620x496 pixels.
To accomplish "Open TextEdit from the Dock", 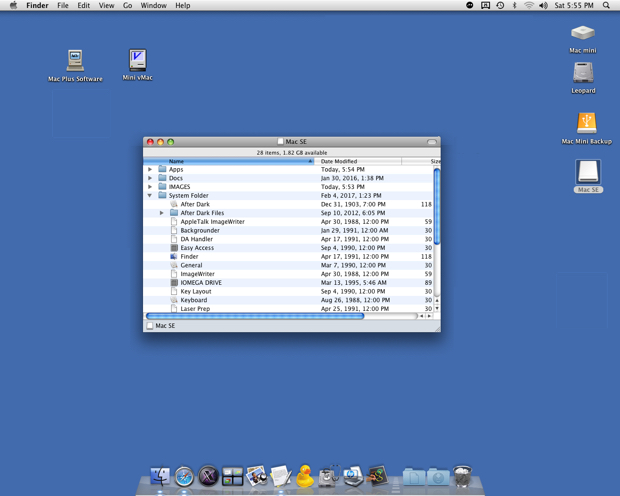I will pos(281,476).
